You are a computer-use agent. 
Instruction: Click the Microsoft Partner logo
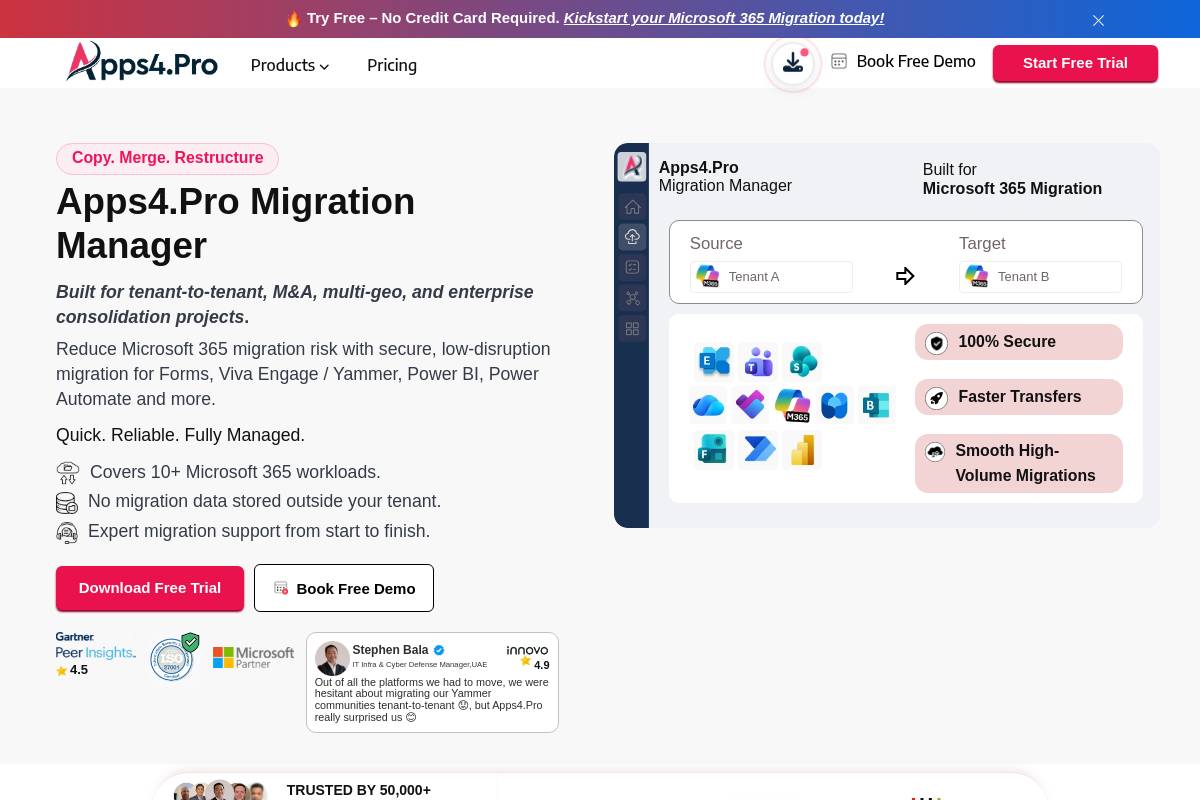(x=253, y=657)
